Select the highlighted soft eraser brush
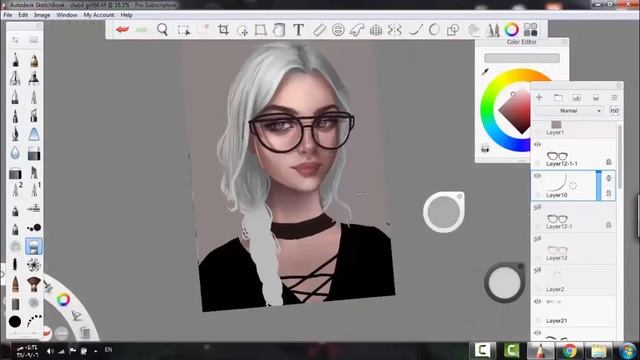Viewport: 640px width, 360px height. (x=34, y=246)
